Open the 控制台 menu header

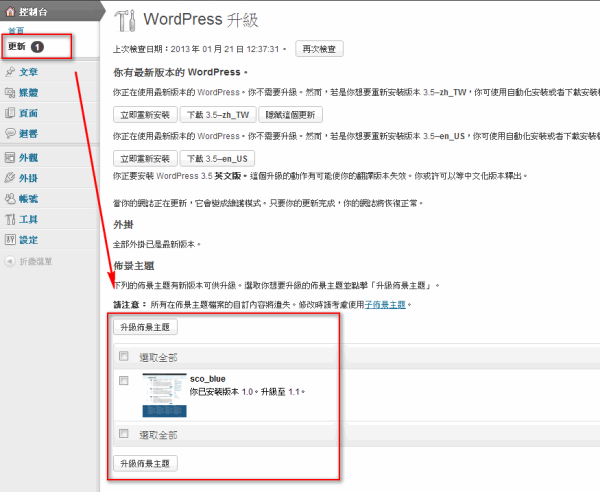click(50, 11)
